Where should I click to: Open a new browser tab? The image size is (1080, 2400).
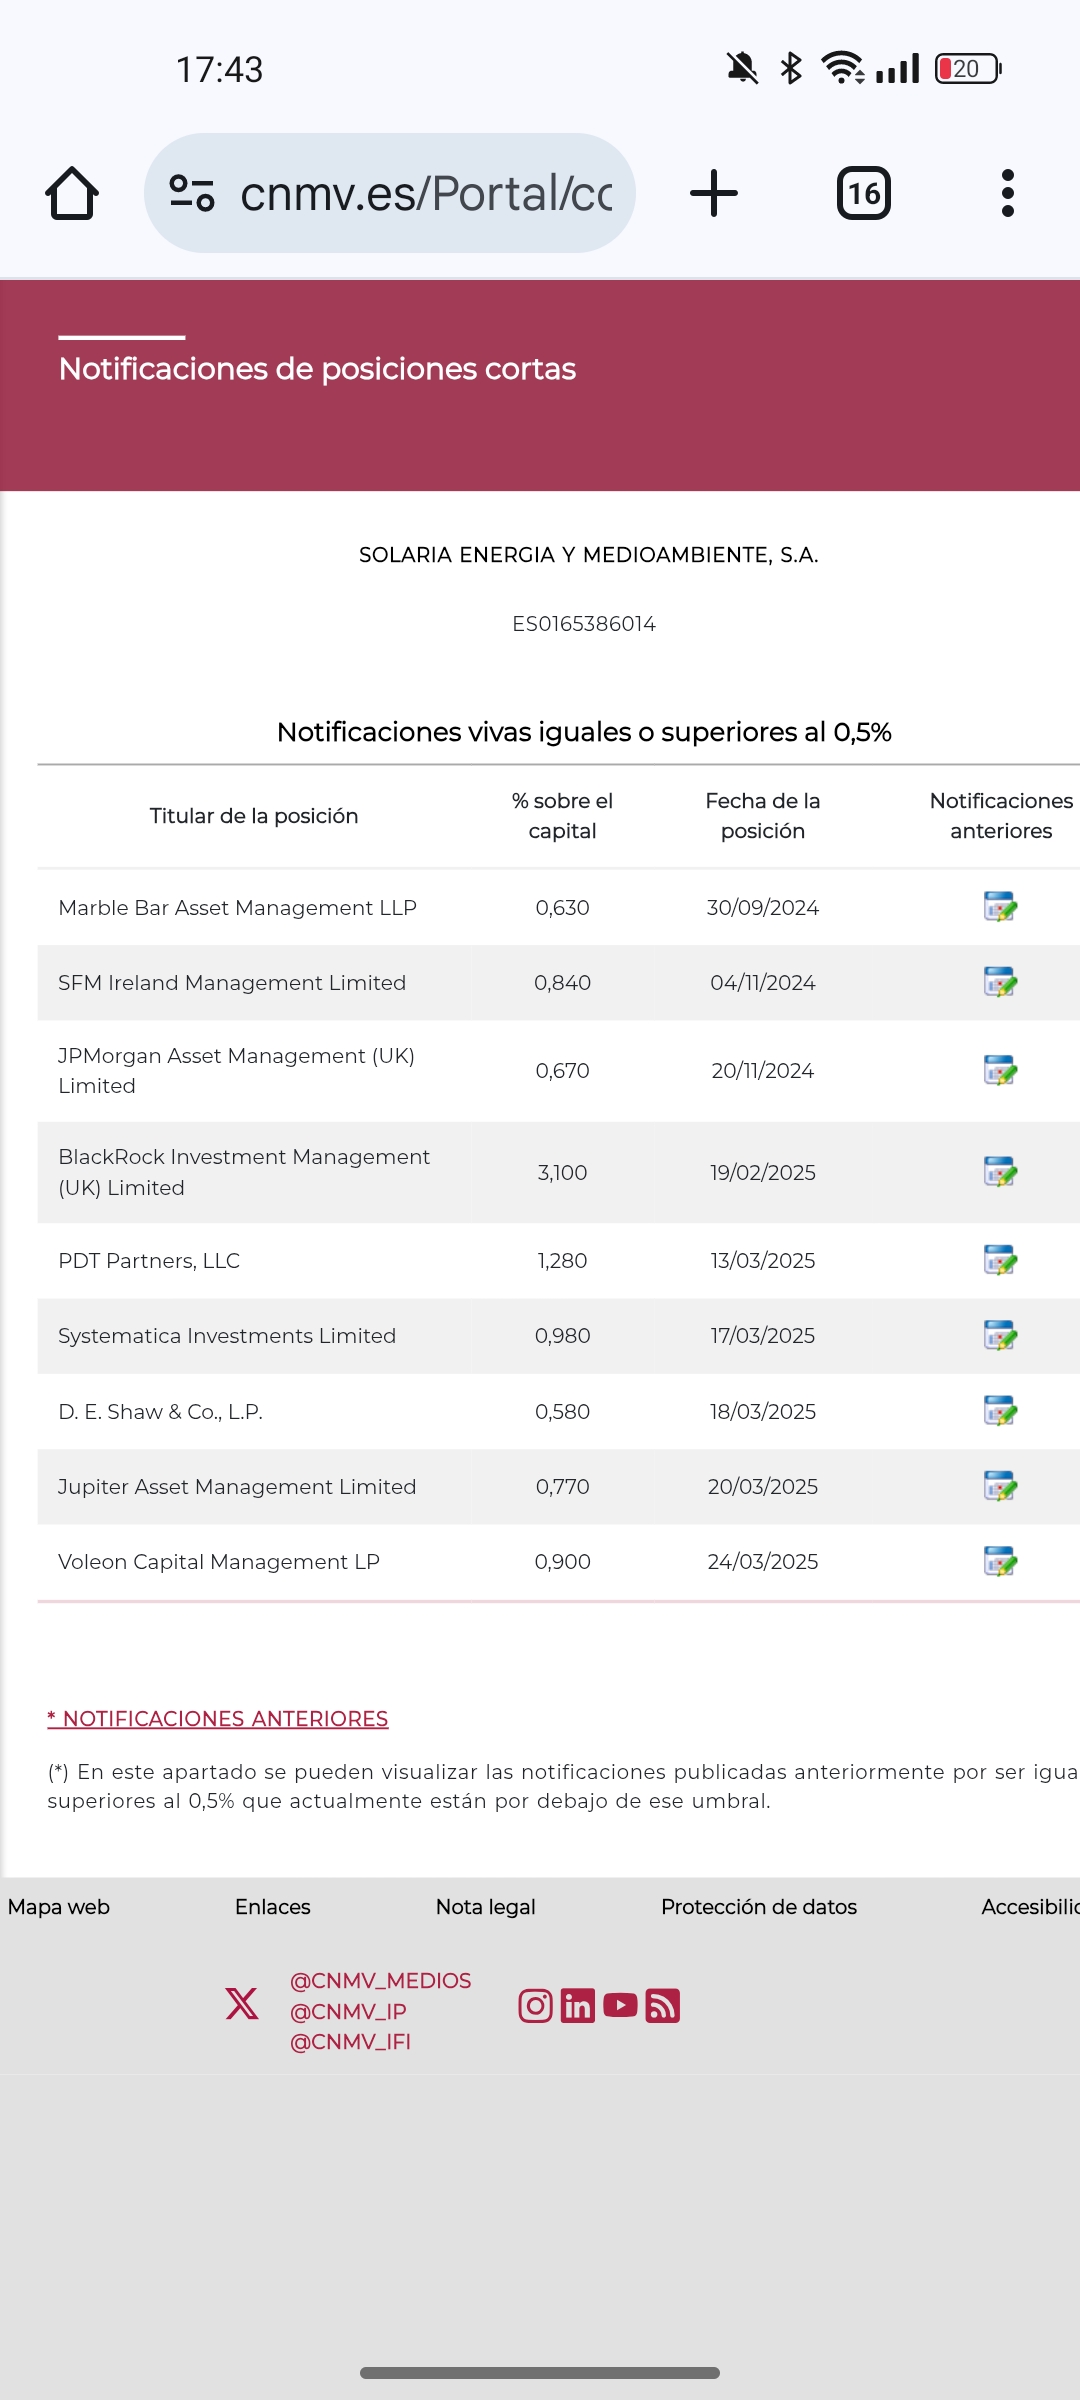[714, 193]
